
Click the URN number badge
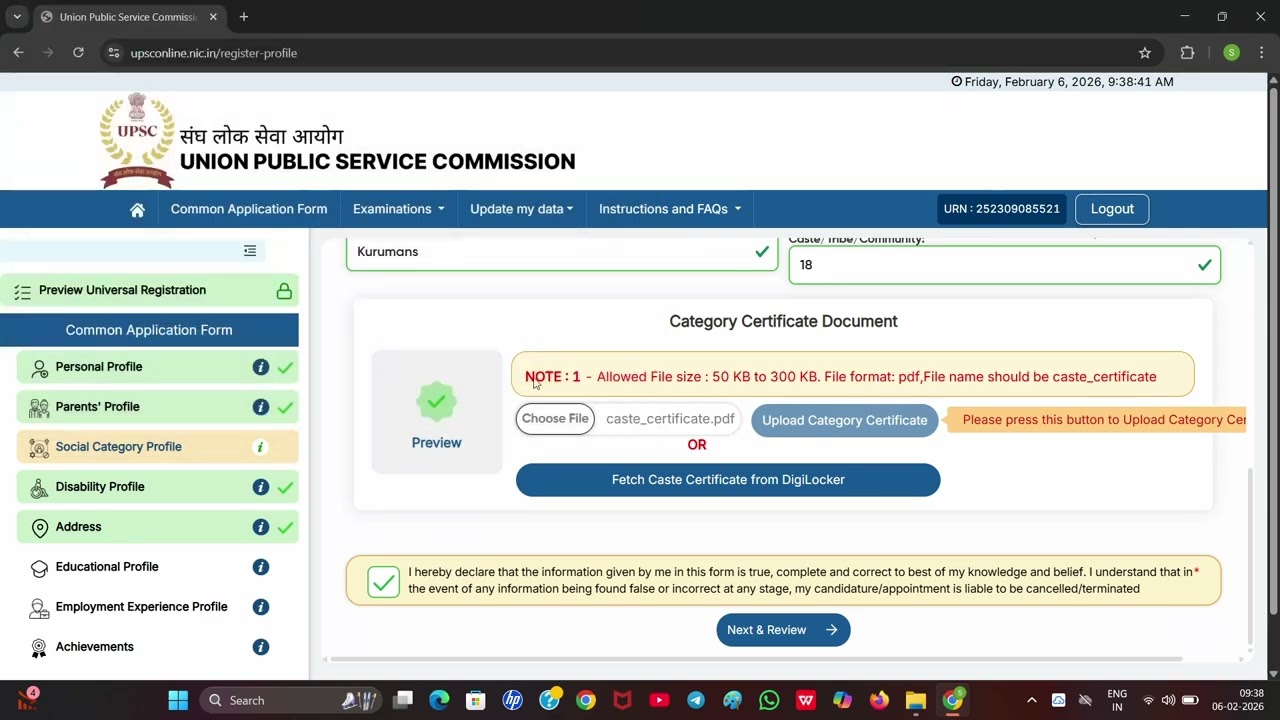(x=1001, y=209)
